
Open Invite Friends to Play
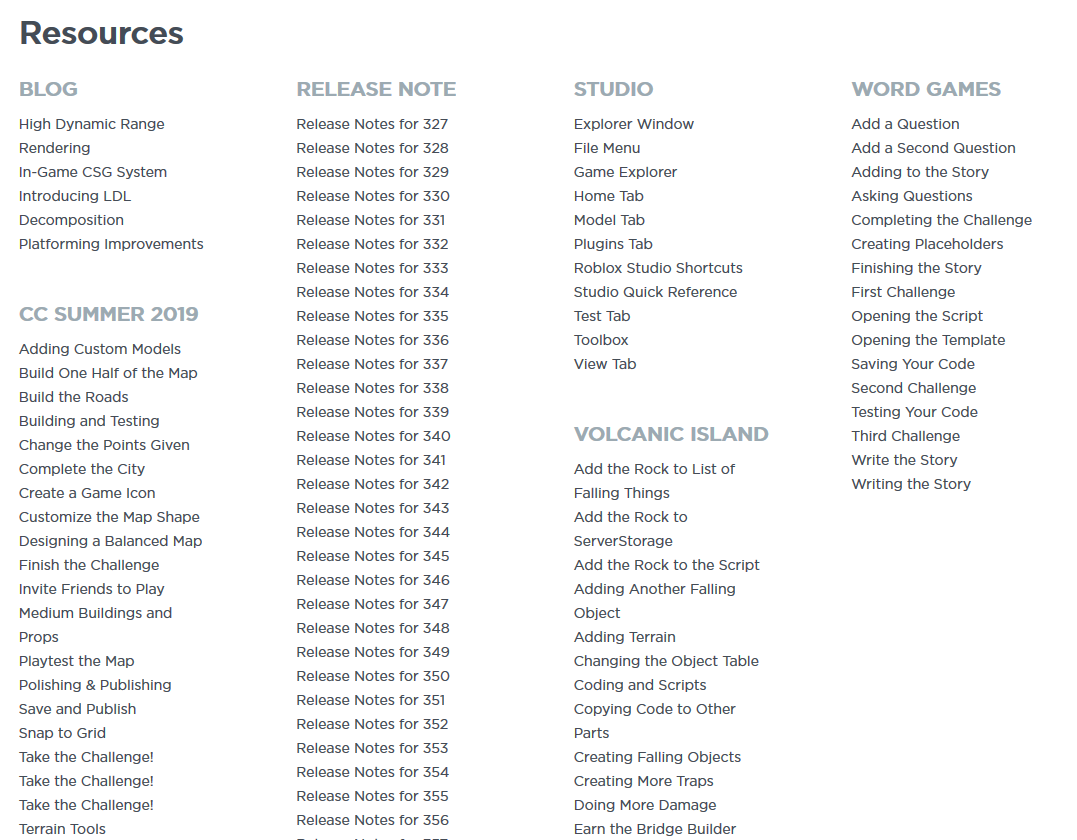pyautogui.click(x=92, y=589)
